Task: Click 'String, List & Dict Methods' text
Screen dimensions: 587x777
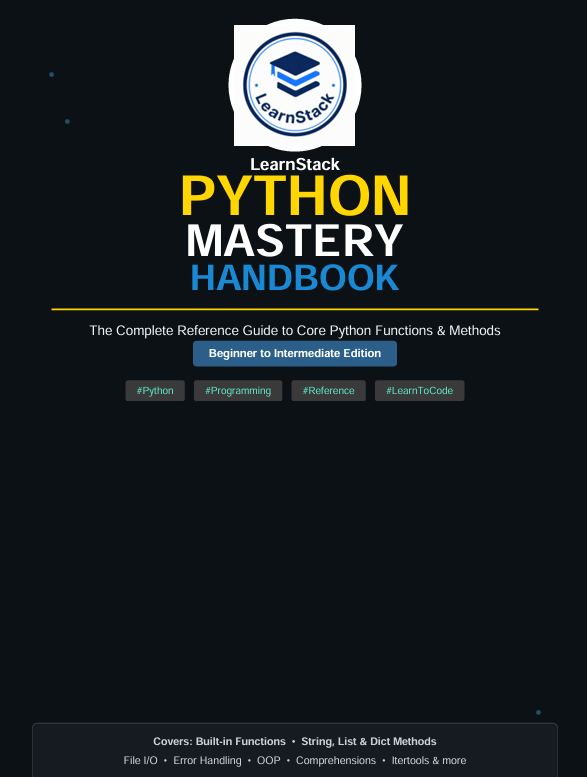Action: click(x=369, y=741)
